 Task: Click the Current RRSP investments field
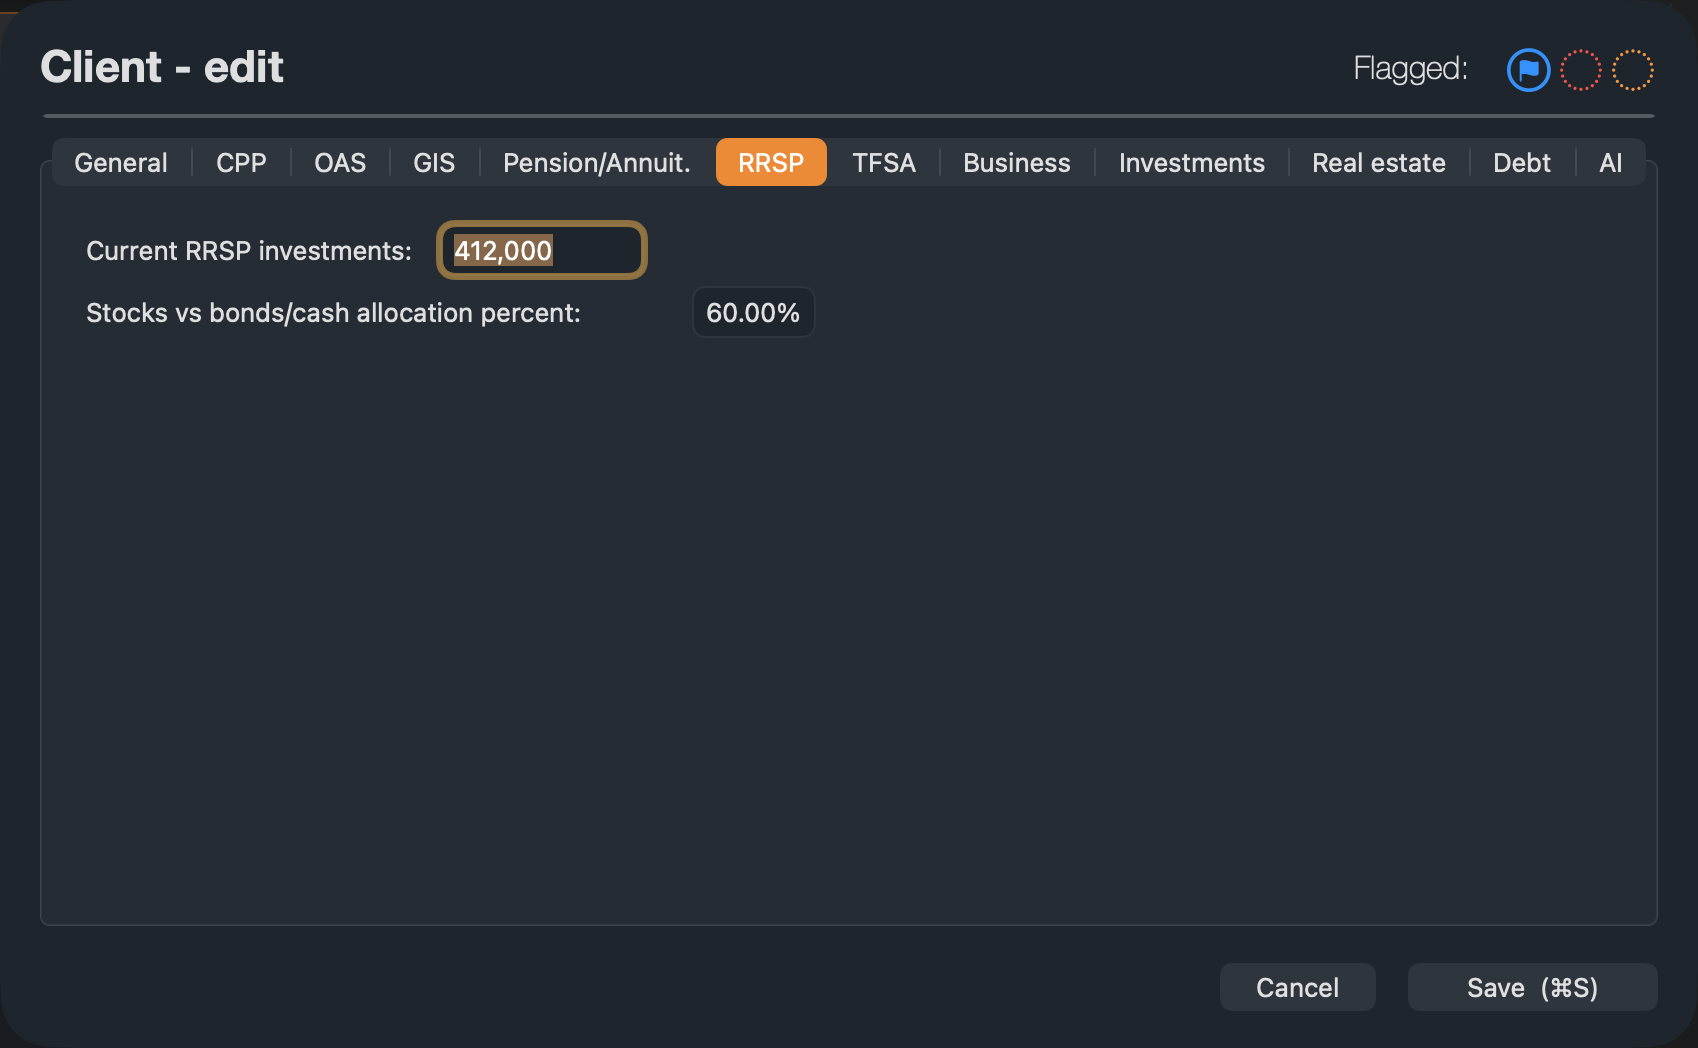(x=542, y=250)
